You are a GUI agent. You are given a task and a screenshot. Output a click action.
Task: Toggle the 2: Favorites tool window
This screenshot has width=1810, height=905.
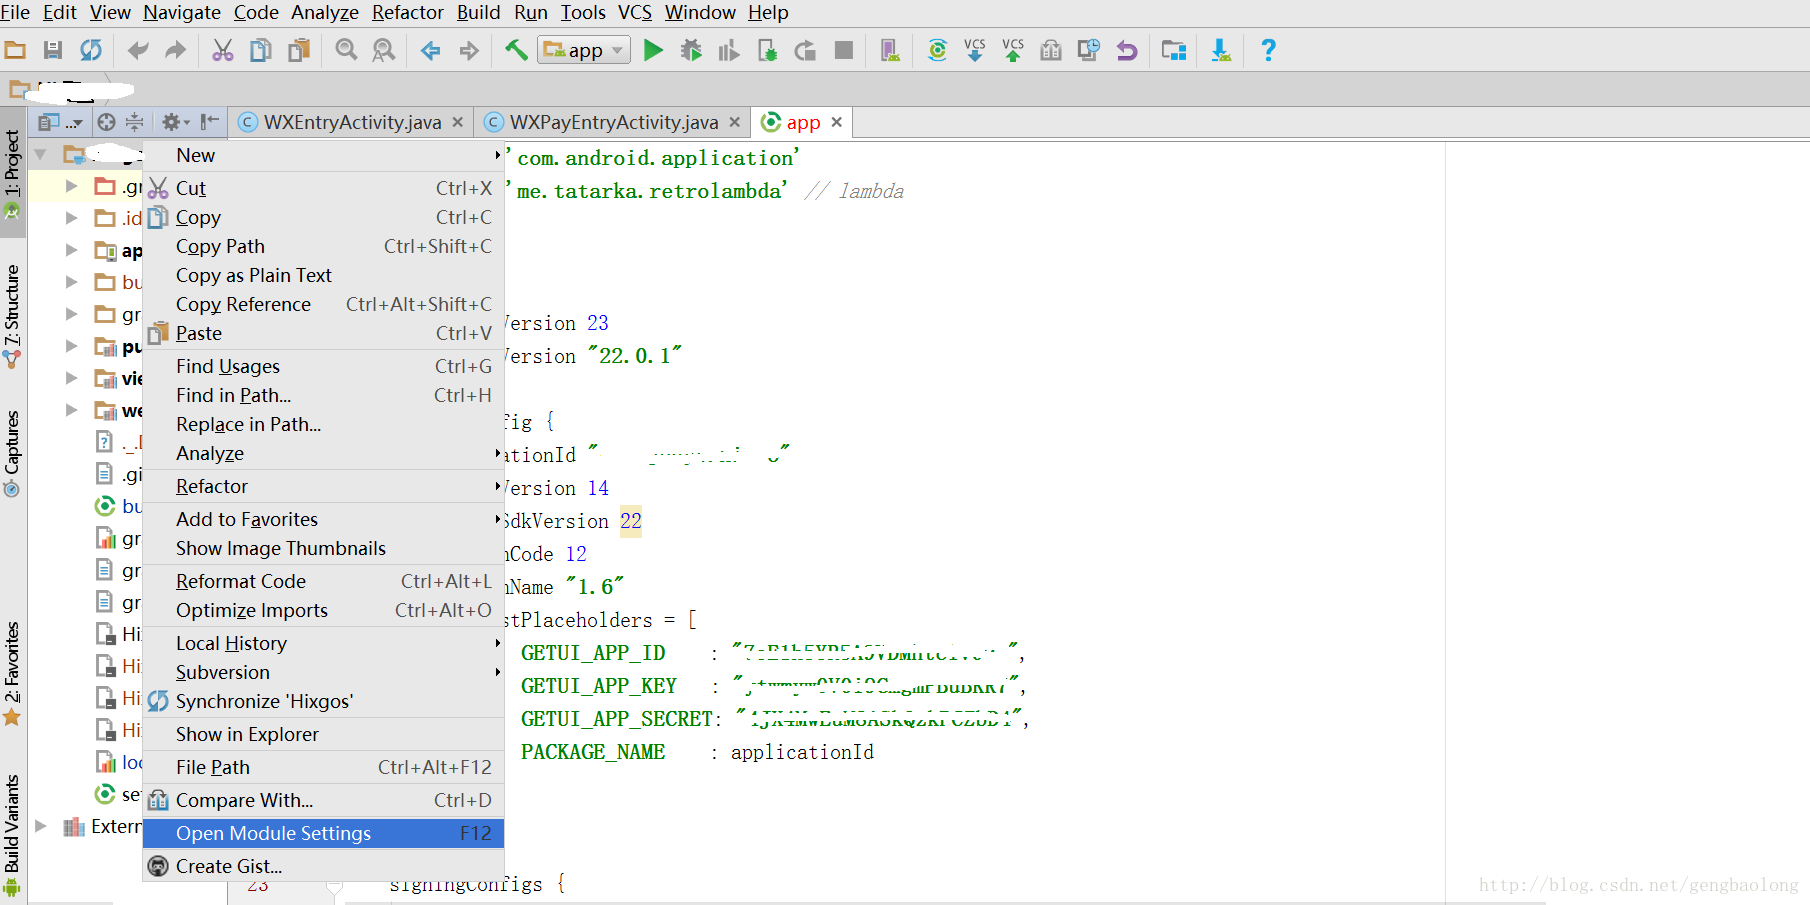coord(12,673)
